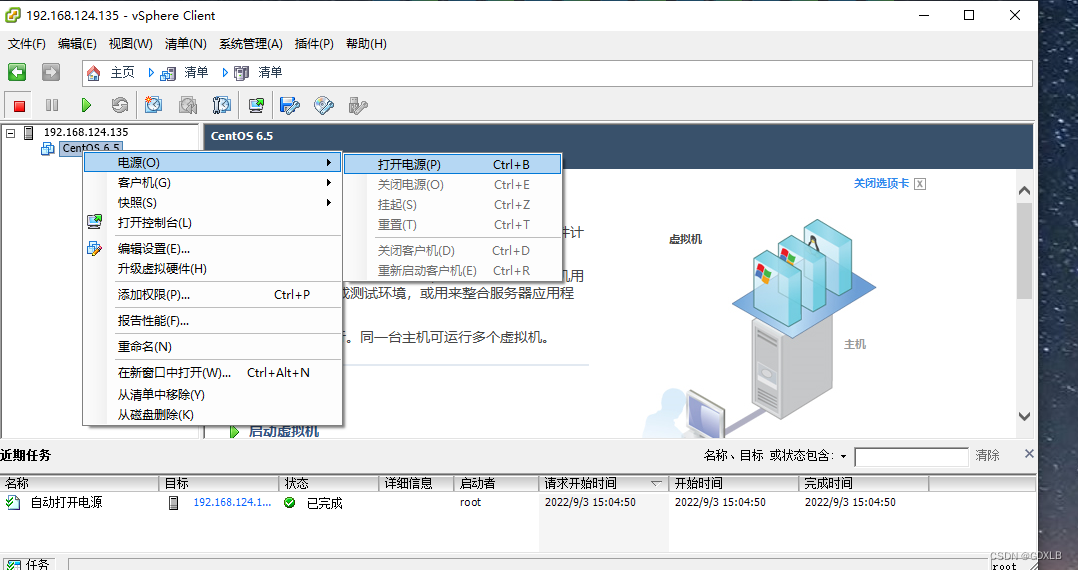Click the connect CD/DVD device icon
The image size is (1078, 570).
click(323, 105)
